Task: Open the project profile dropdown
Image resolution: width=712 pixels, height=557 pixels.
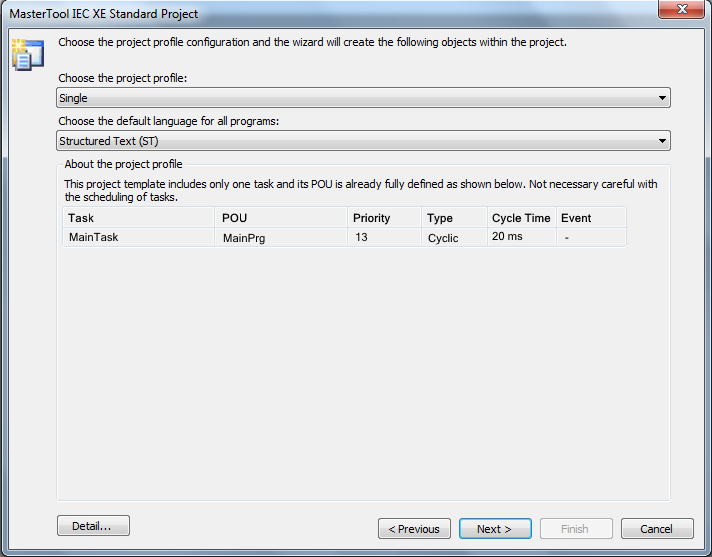Action: [x=363, y=98]
